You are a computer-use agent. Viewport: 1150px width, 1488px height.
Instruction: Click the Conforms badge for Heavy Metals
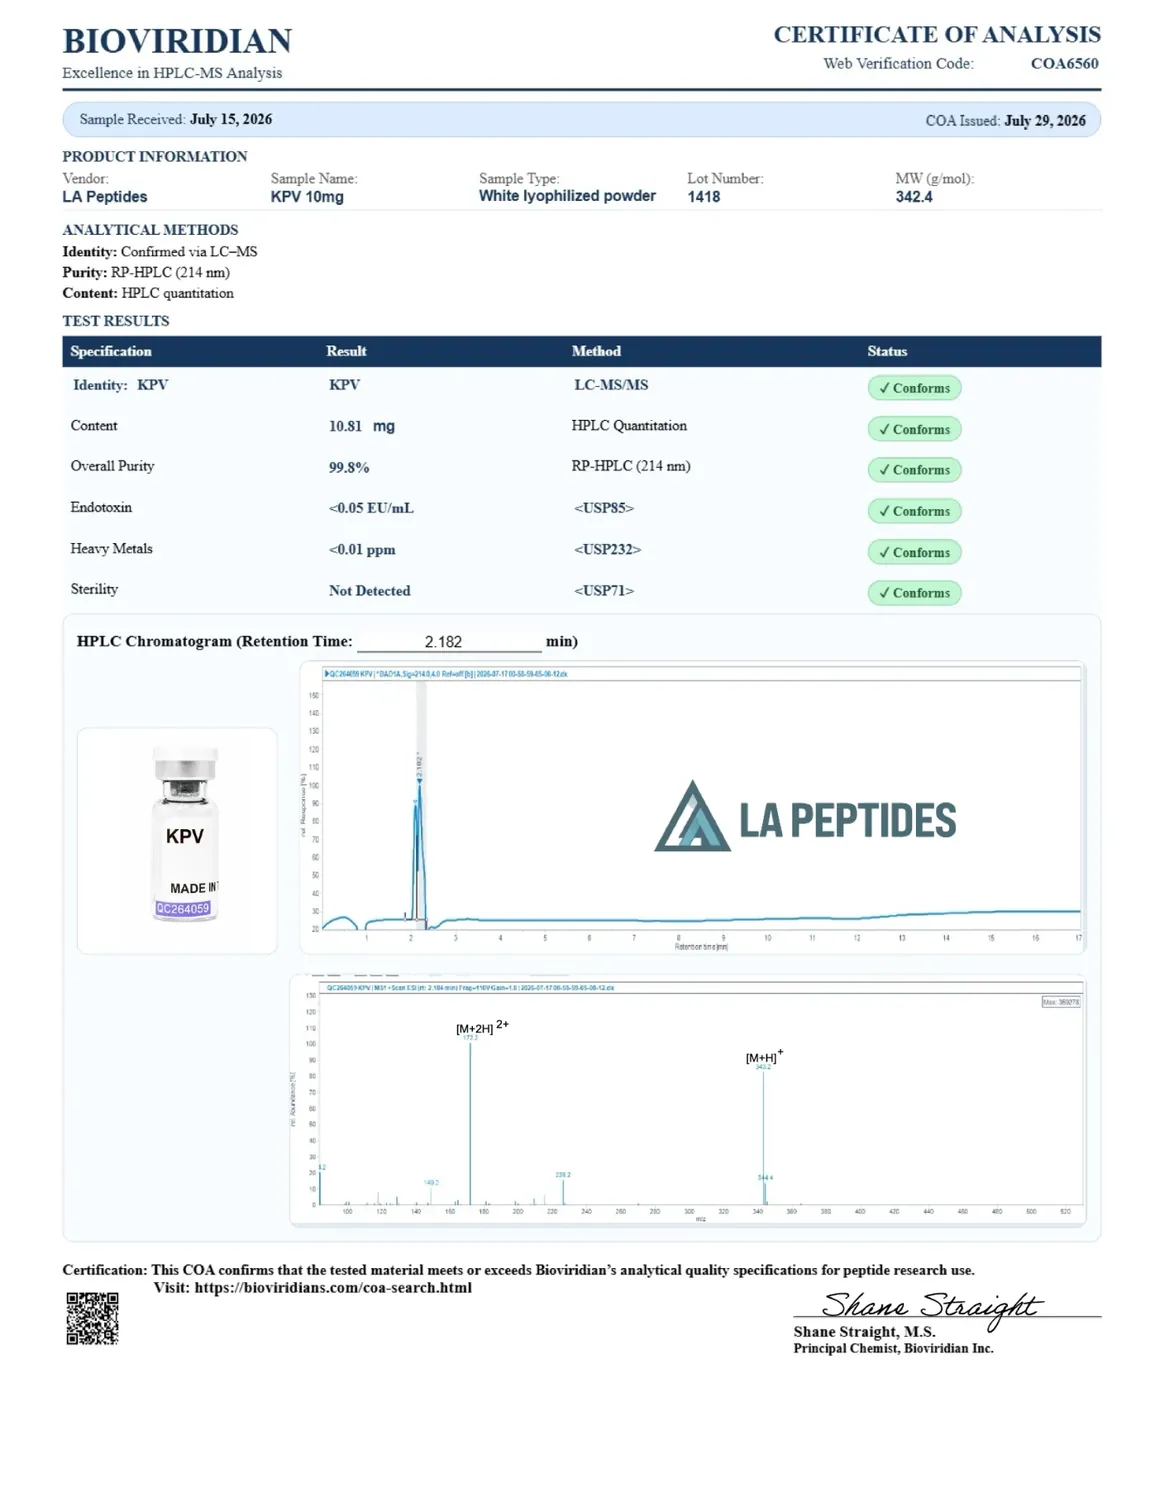[x=914, y=552]
